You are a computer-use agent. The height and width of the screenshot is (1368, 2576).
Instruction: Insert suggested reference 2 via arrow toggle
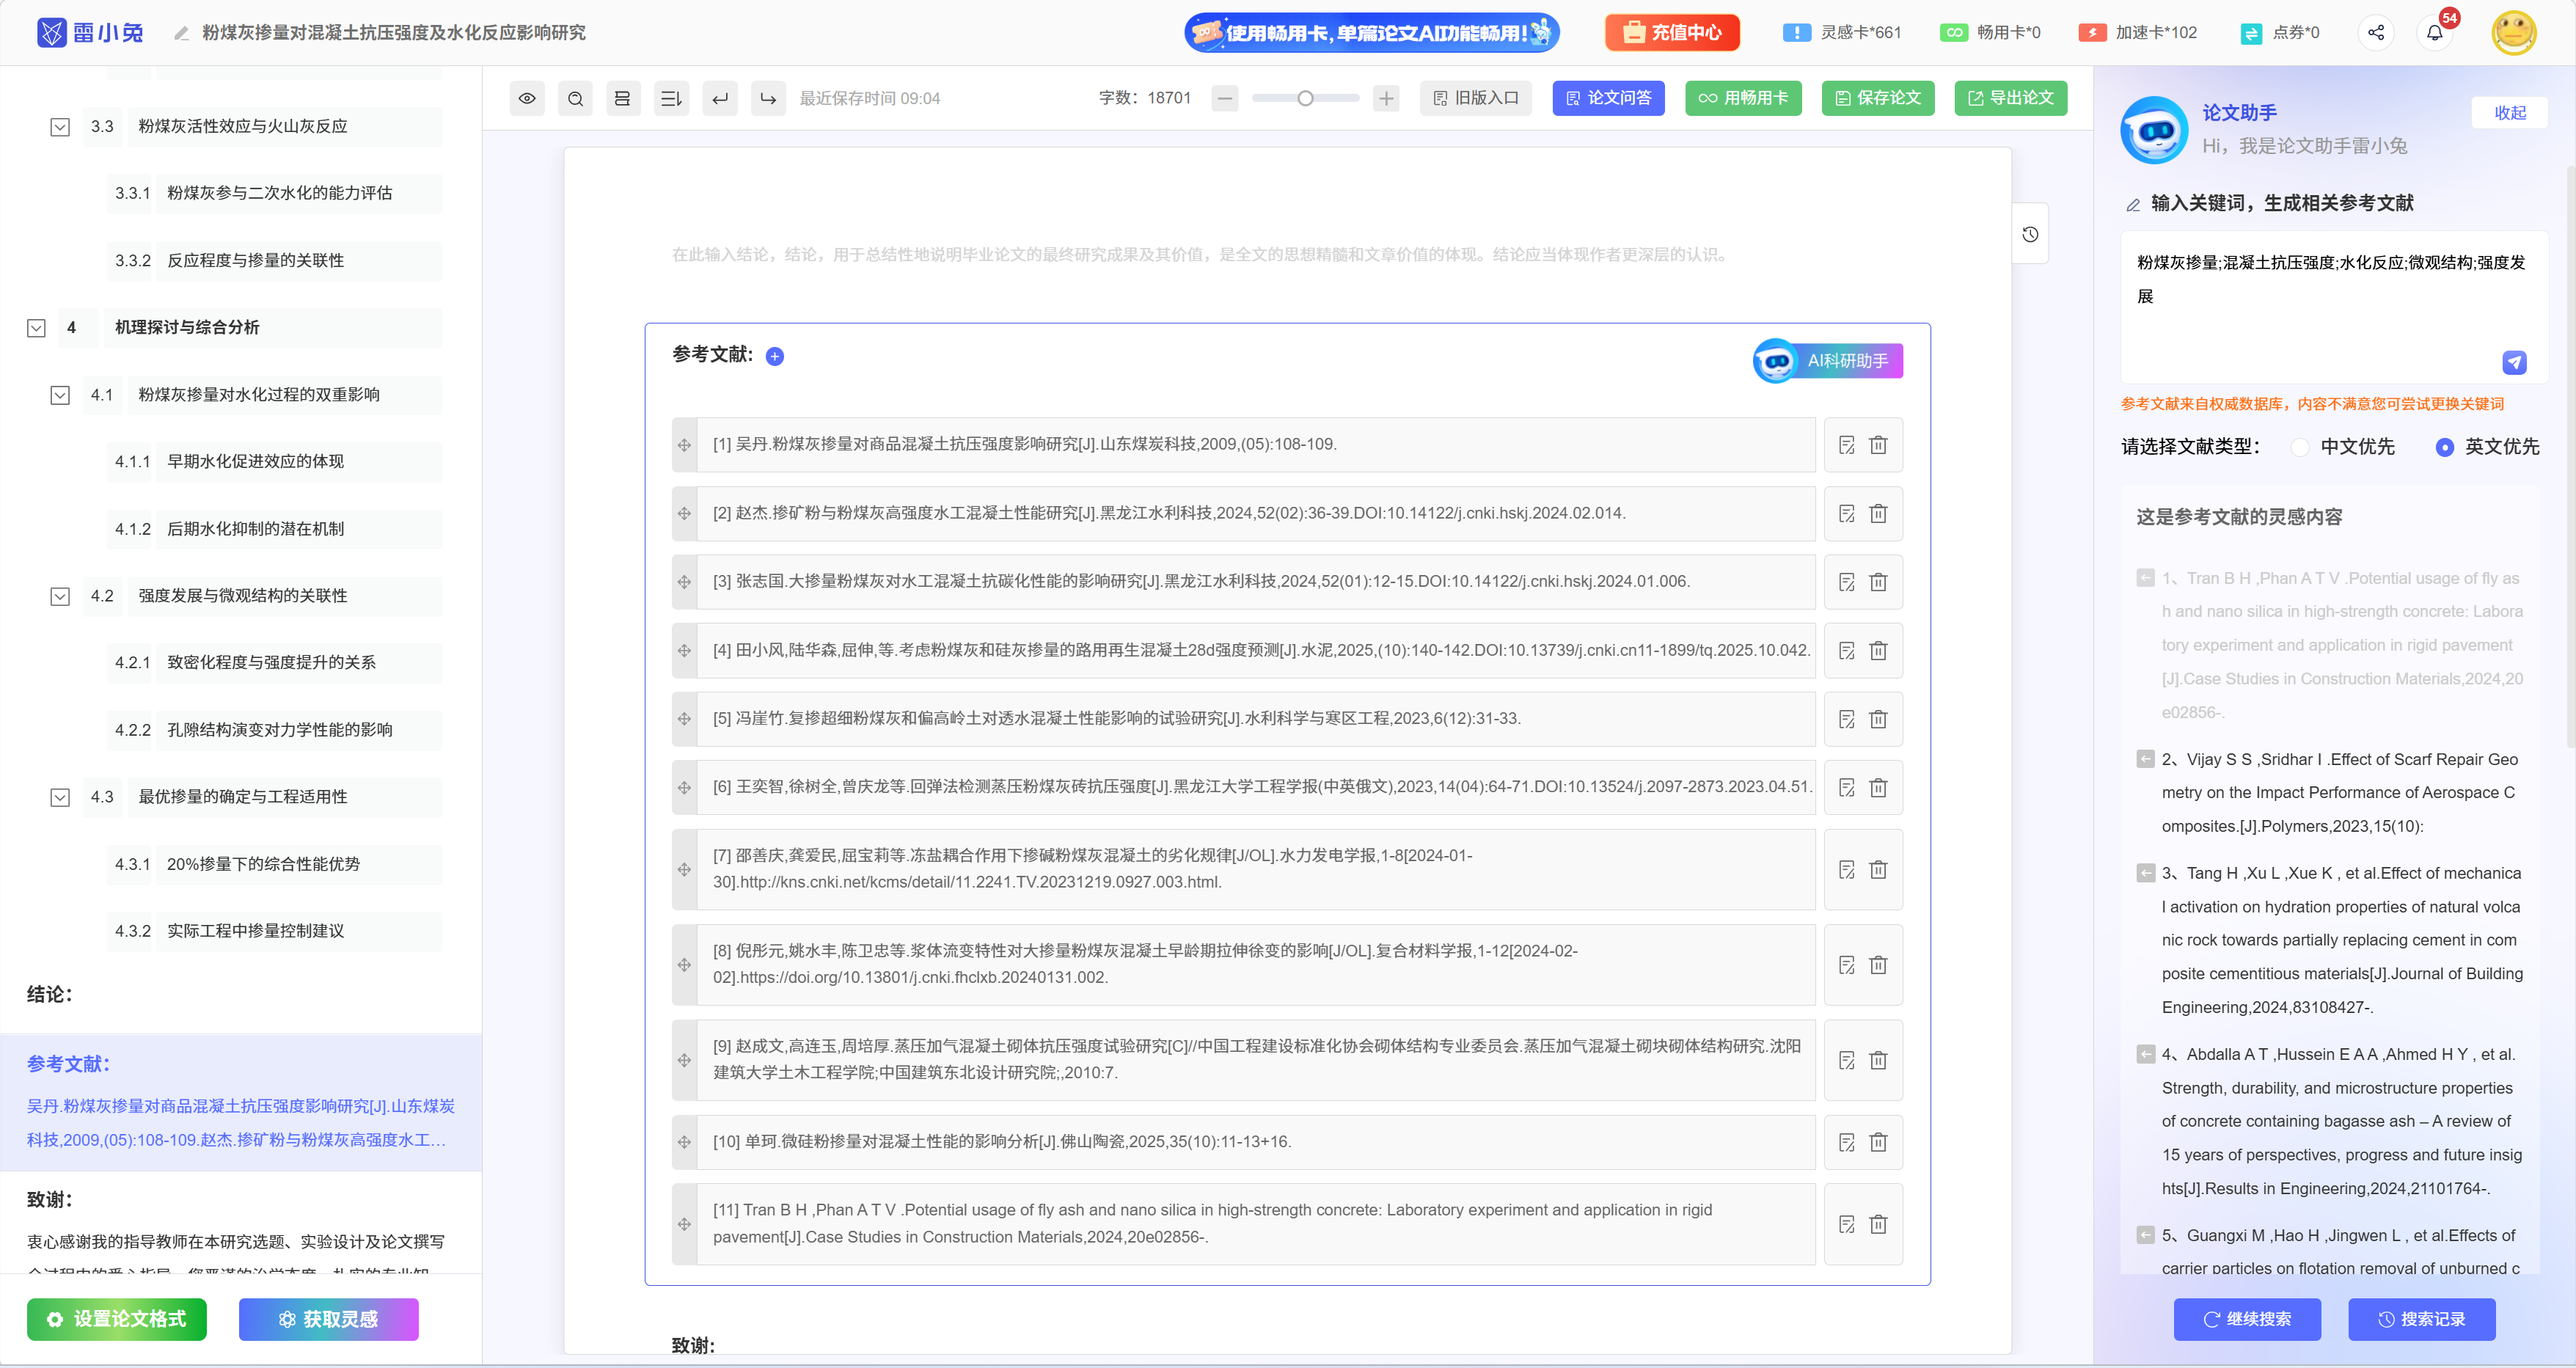(x=2145, y=759)
